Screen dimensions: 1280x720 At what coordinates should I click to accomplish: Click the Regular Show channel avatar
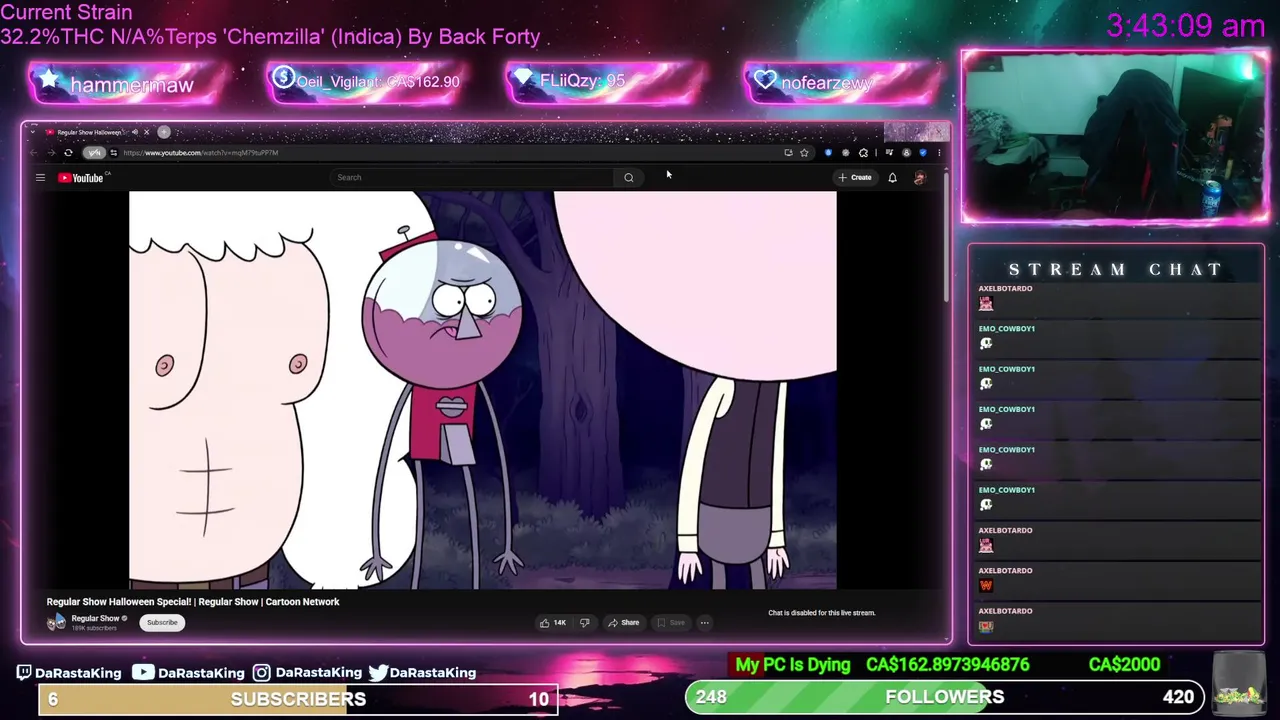56,622
